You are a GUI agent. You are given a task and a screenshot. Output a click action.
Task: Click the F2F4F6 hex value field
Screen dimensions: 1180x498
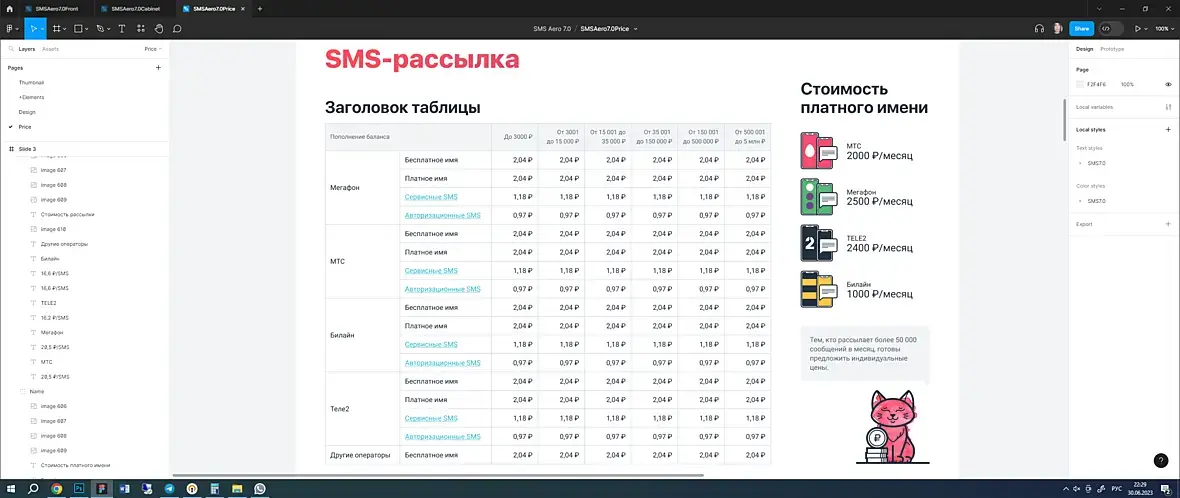click(x=1097, y=84)
